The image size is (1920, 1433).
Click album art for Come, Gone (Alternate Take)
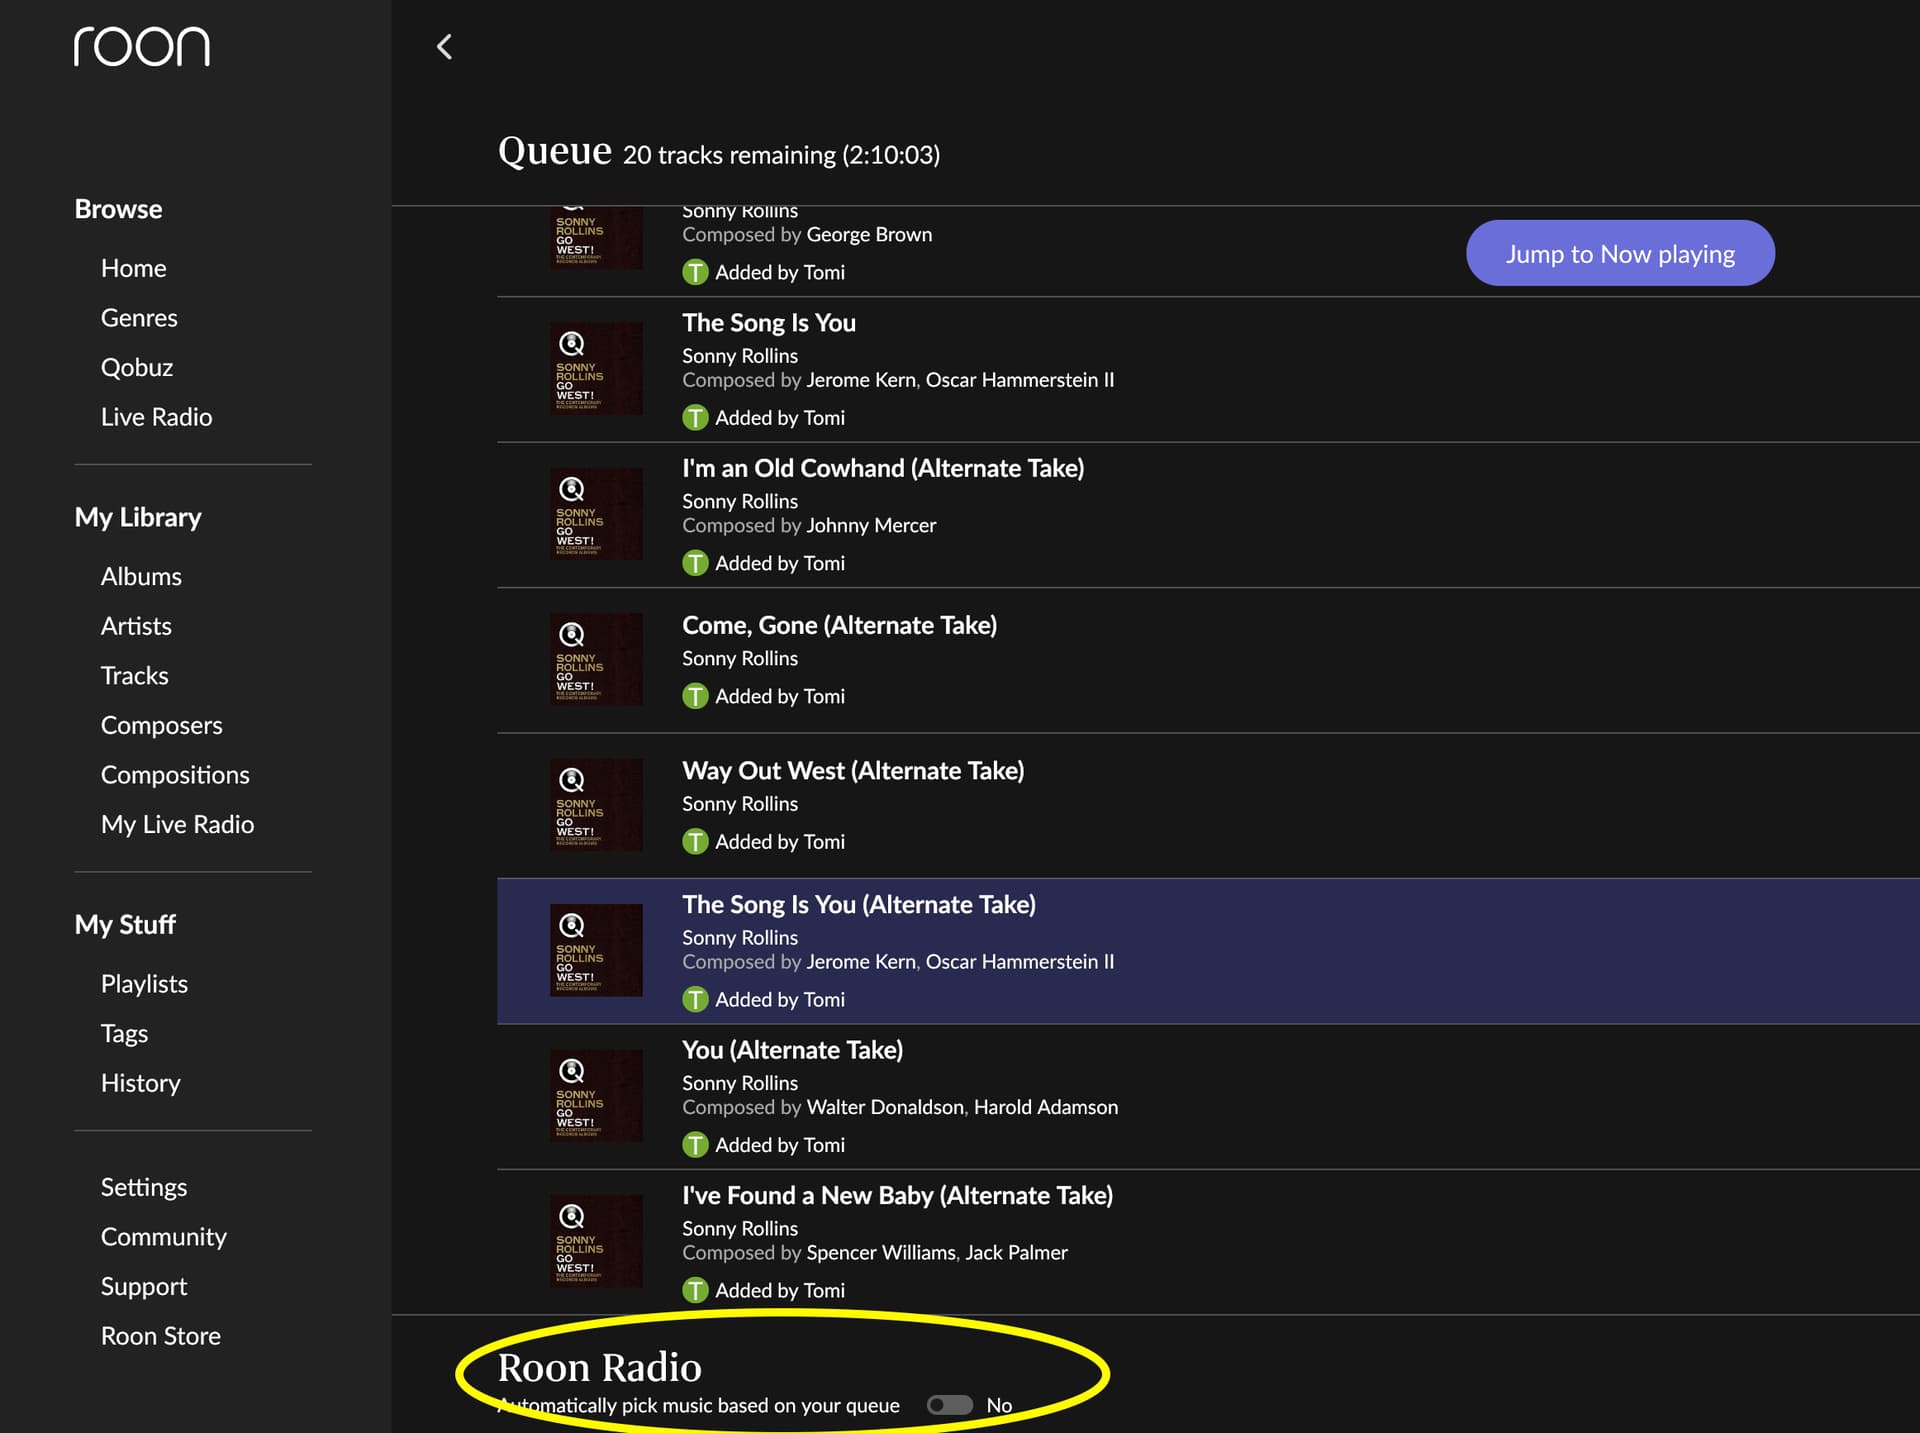(x=596, y=659)
